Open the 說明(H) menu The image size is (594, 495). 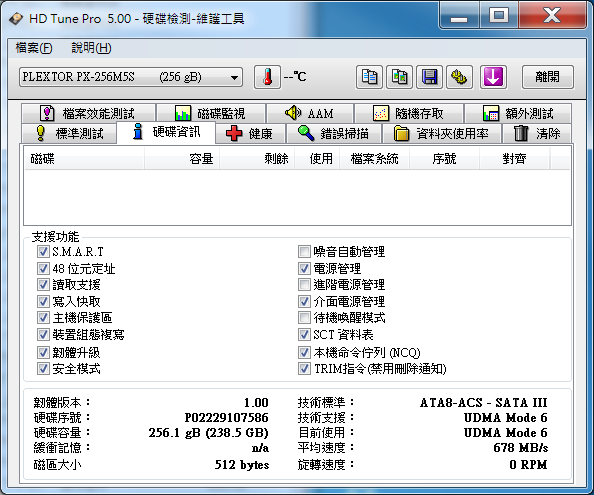(x=91, y=48)
